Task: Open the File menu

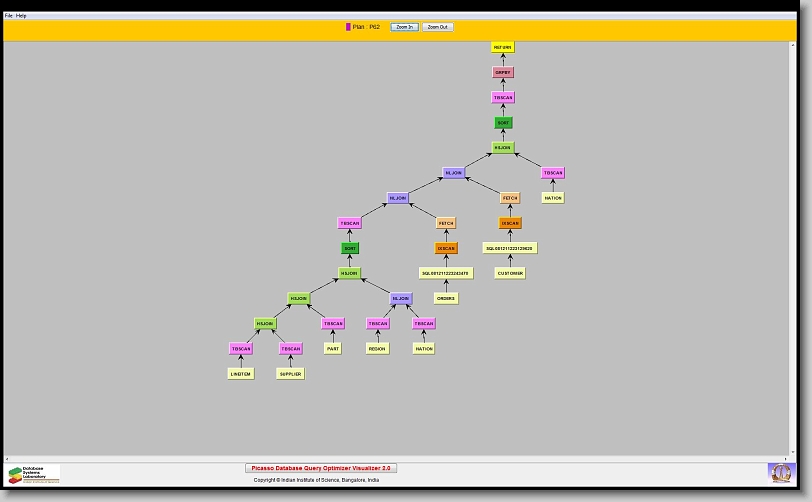Action: pyautogui.click(x=9, y=16)
